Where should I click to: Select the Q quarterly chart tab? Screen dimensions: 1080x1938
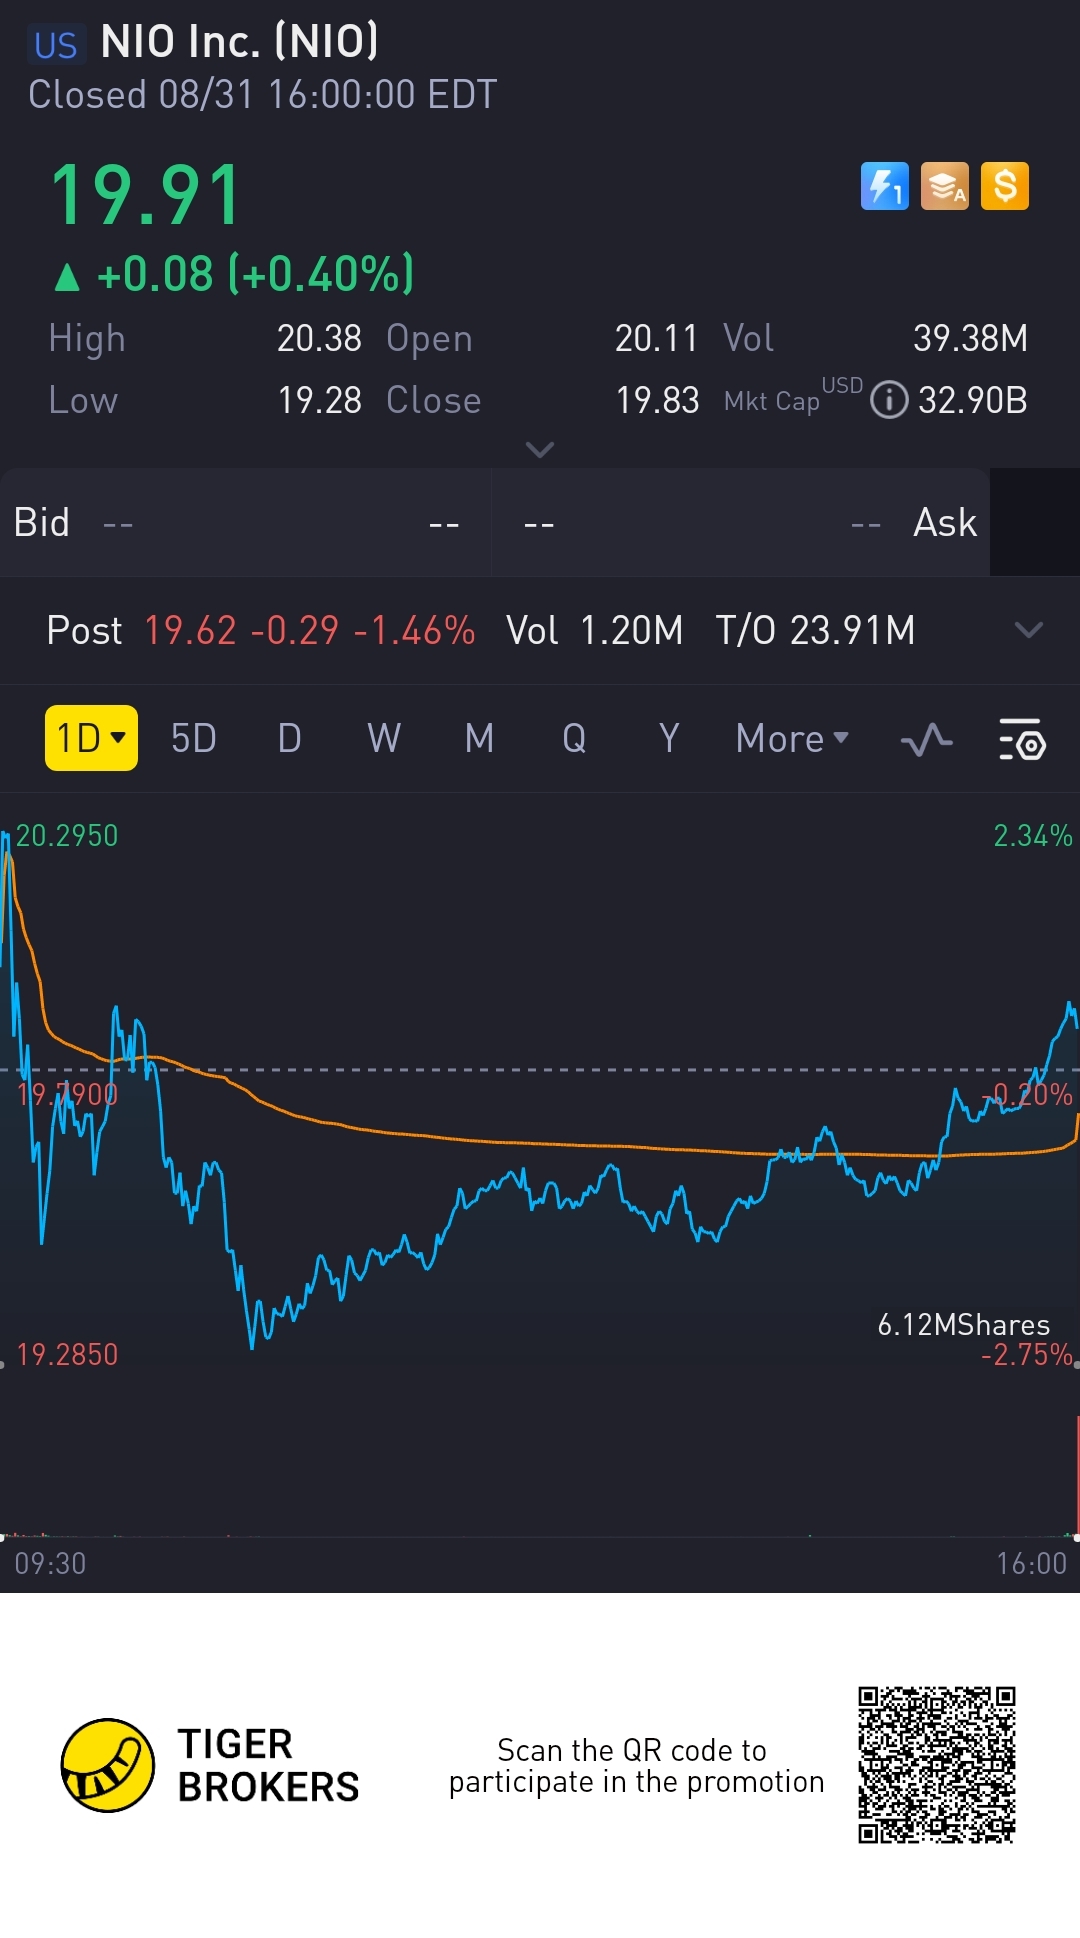(574, 739)
